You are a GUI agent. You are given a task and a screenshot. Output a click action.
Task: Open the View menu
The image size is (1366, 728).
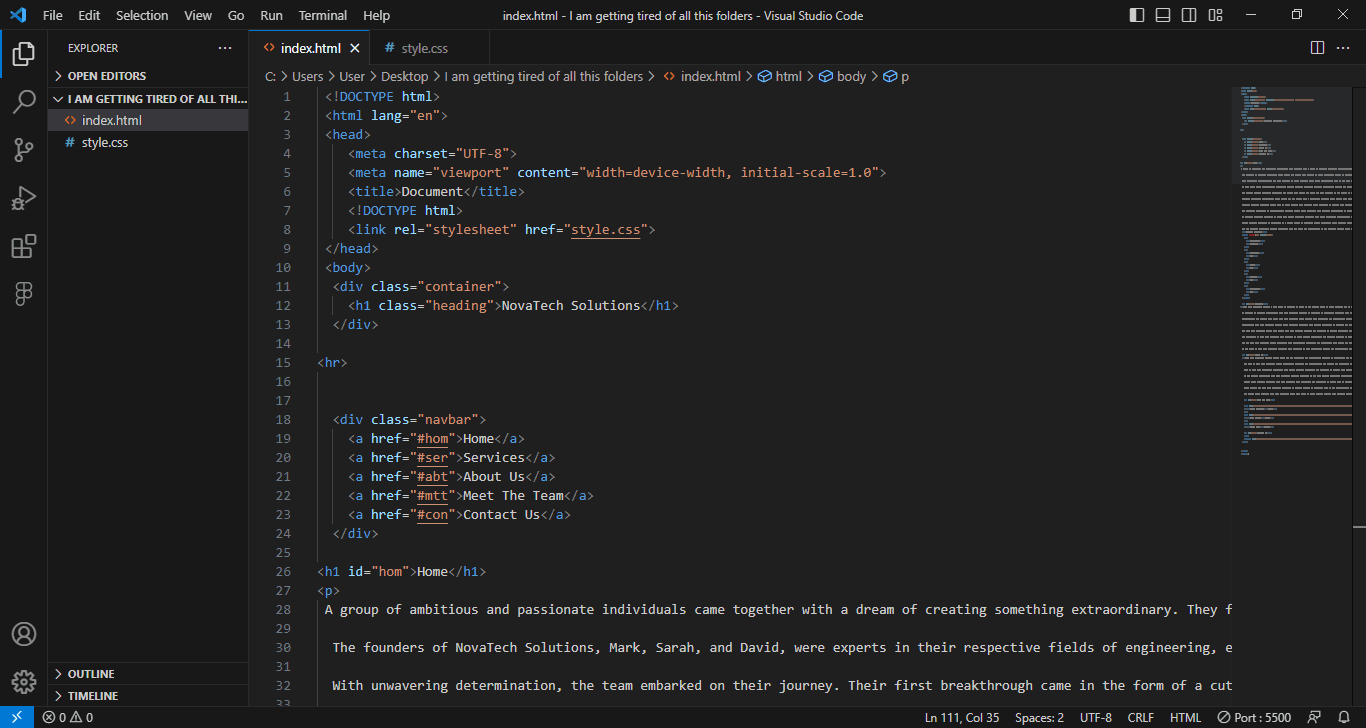tap(198, 15)
